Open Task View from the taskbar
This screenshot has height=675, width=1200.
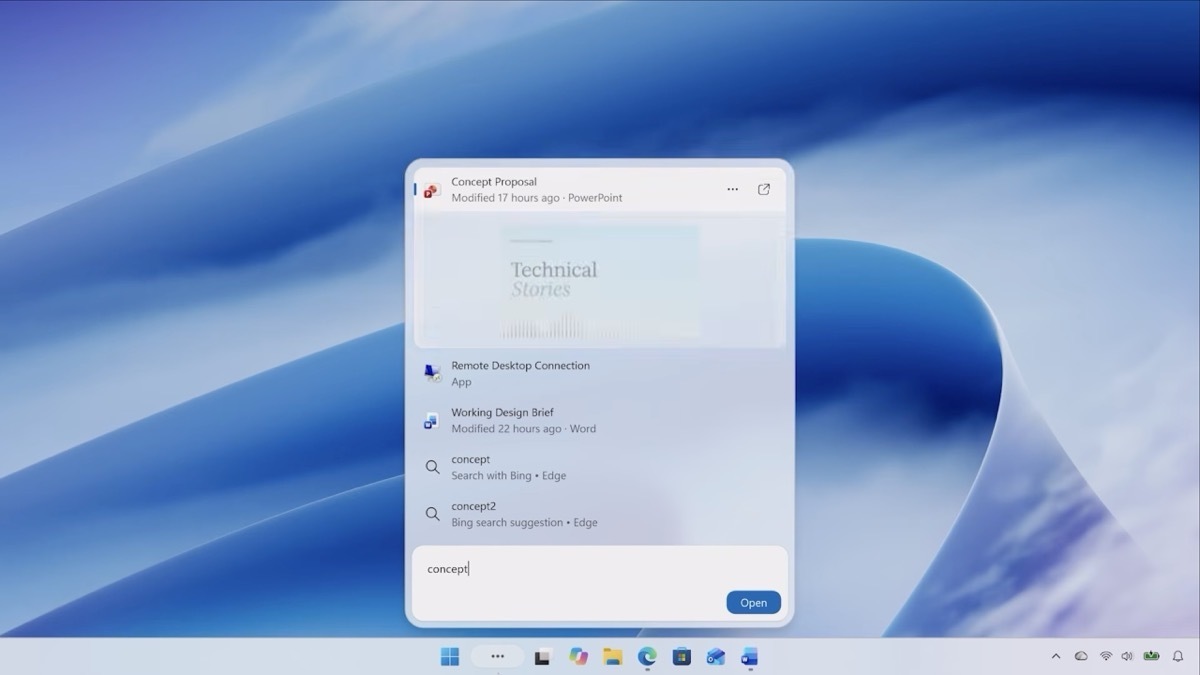click(x=543, y=657)
